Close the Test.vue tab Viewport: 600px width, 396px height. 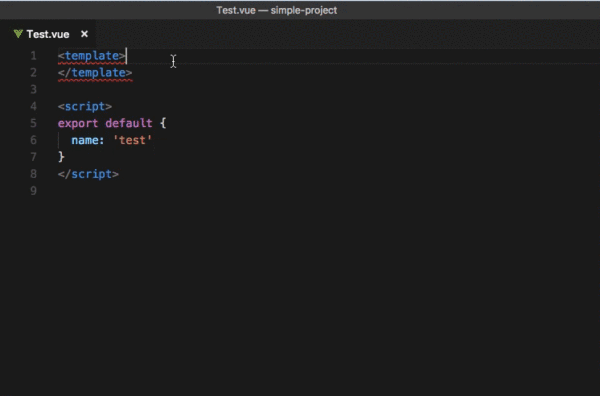click(85, 34)
